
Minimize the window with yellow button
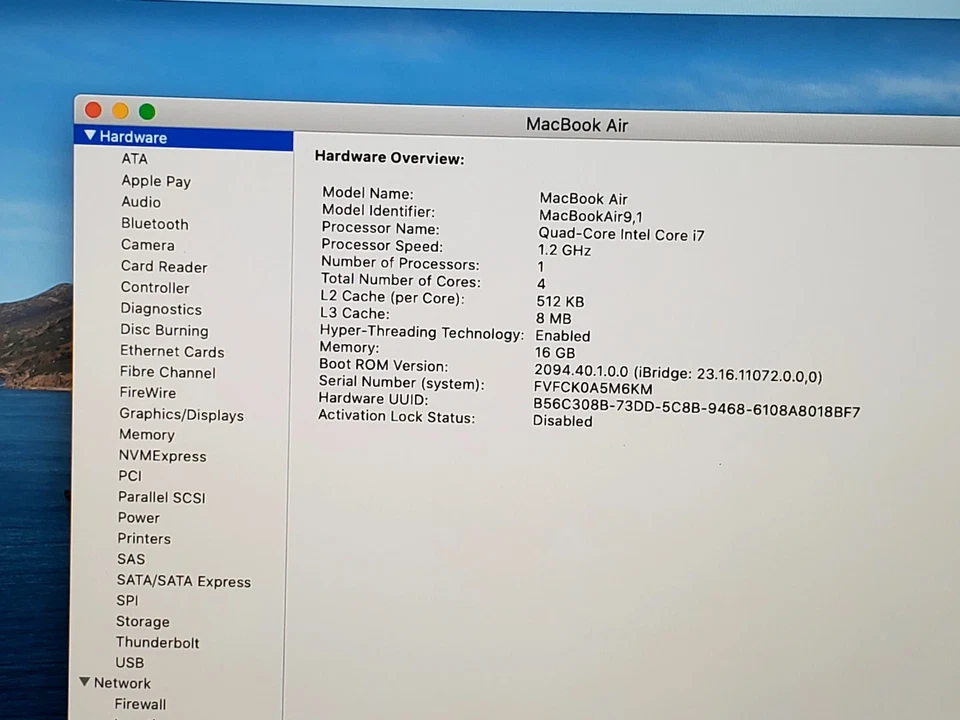[x=120, y=111]
